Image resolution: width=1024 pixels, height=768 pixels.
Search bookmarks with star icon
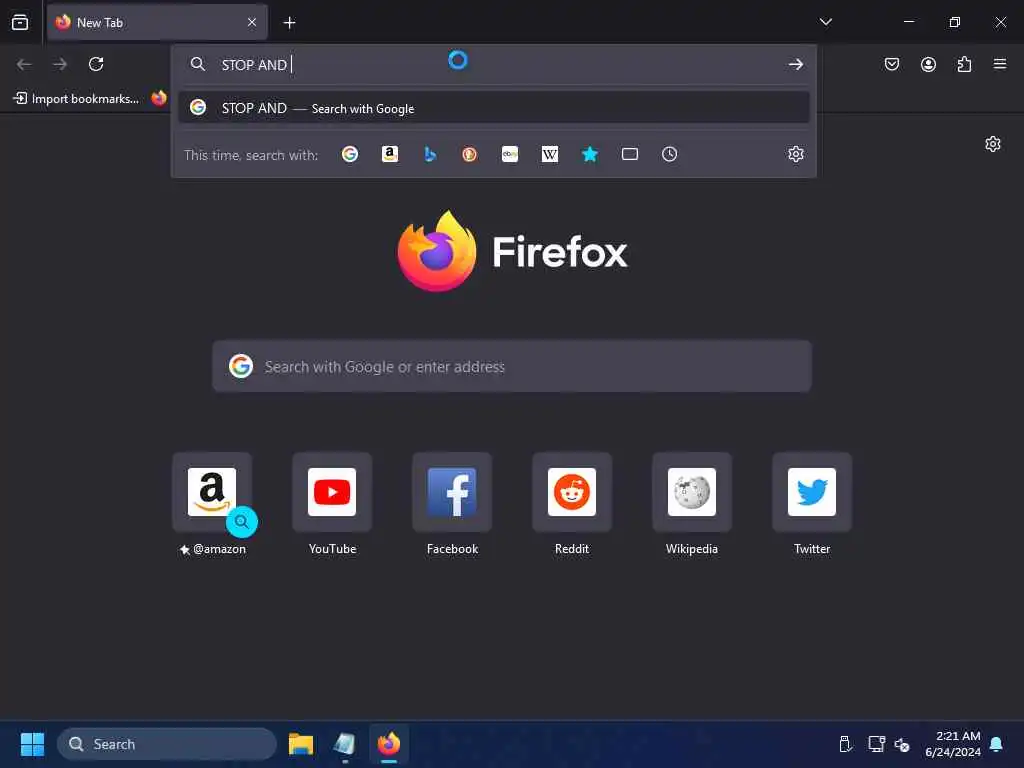[x=590, y=154]
